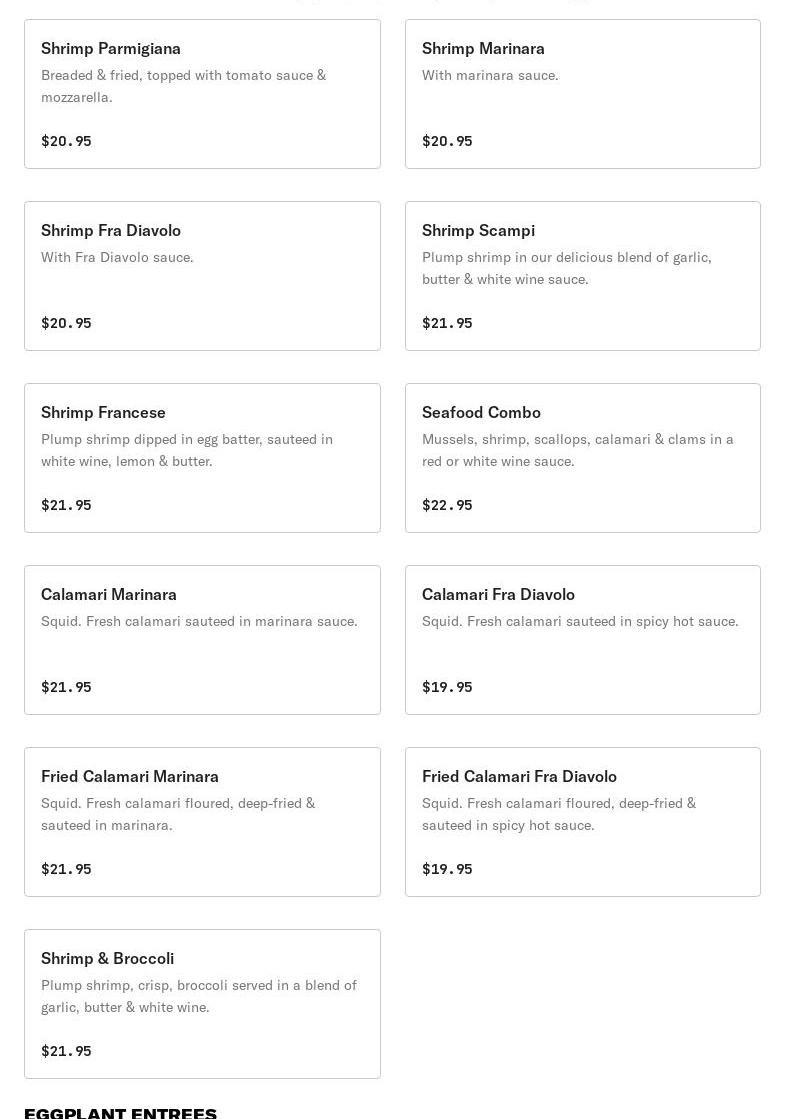Click the Shrimp Francese description text
Screen dimensions: 785x1119
(186, 450)
